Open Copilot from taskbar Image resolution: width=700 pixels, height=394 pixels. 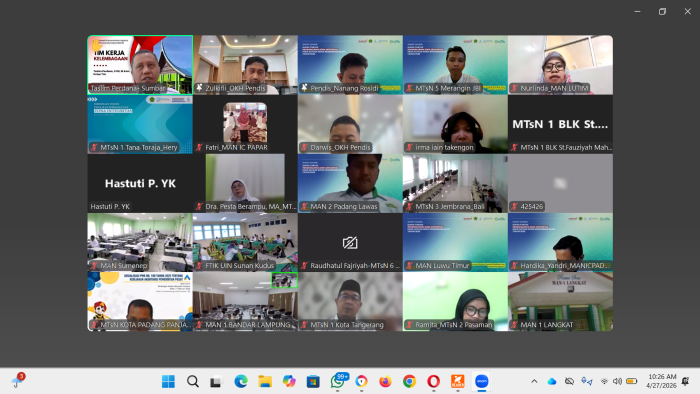point(289,382)
